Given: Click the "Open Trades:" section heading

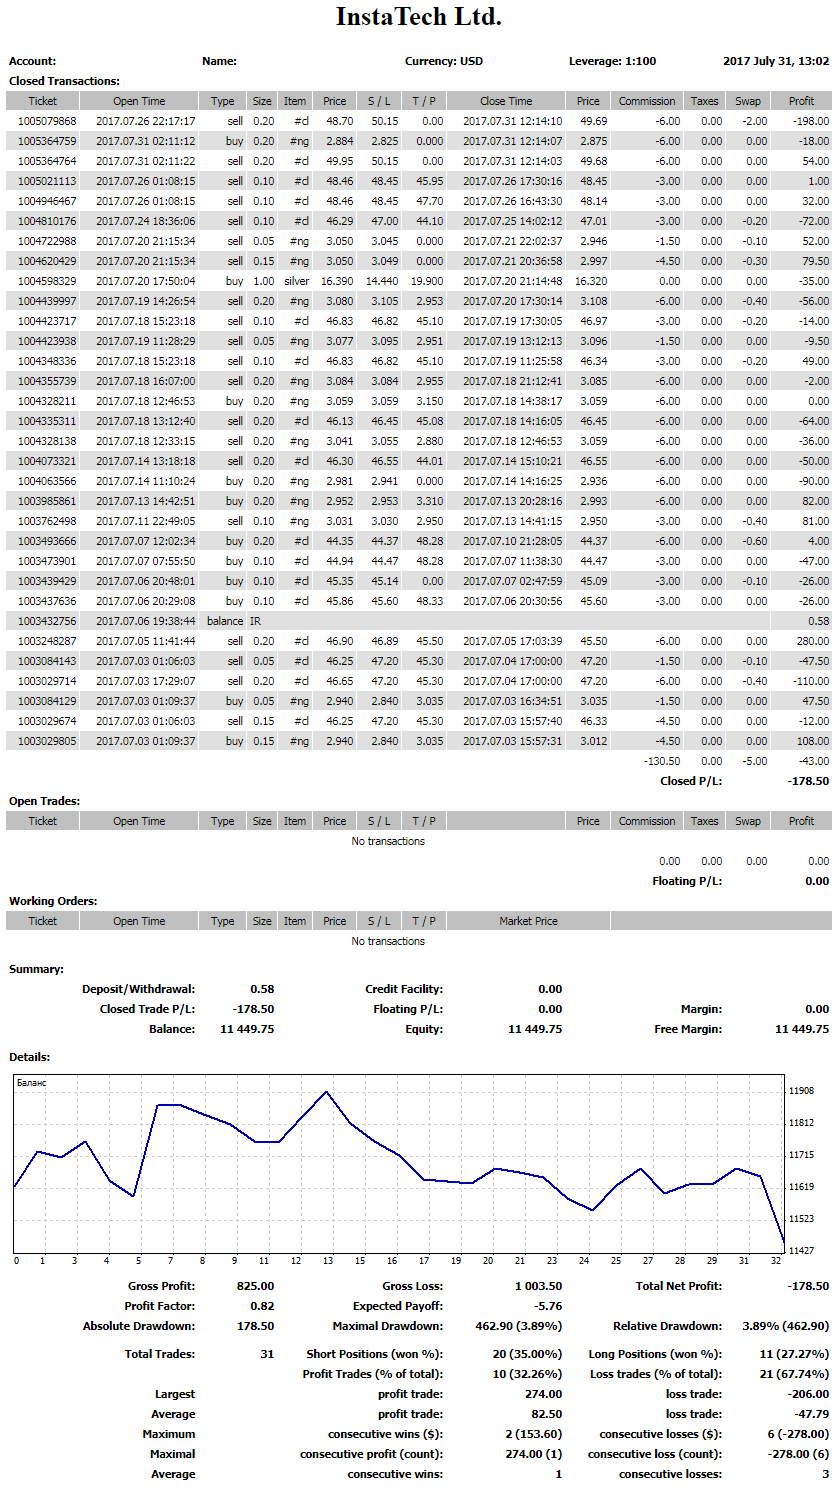Looking at the screenshot, I should point(44,801).
